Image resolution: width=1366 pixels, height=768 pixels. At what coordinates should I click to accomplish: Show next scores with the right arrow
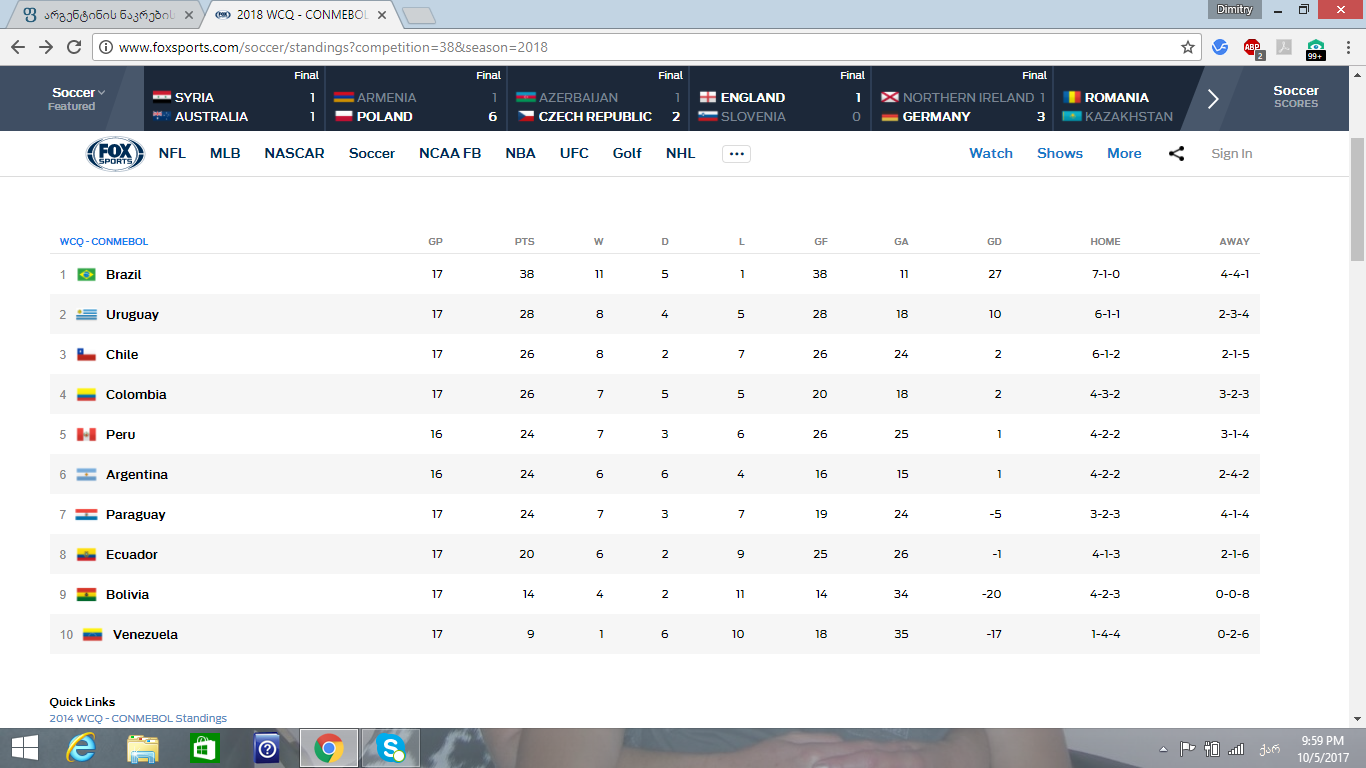pyautogui.click(x=1213, y=98)
